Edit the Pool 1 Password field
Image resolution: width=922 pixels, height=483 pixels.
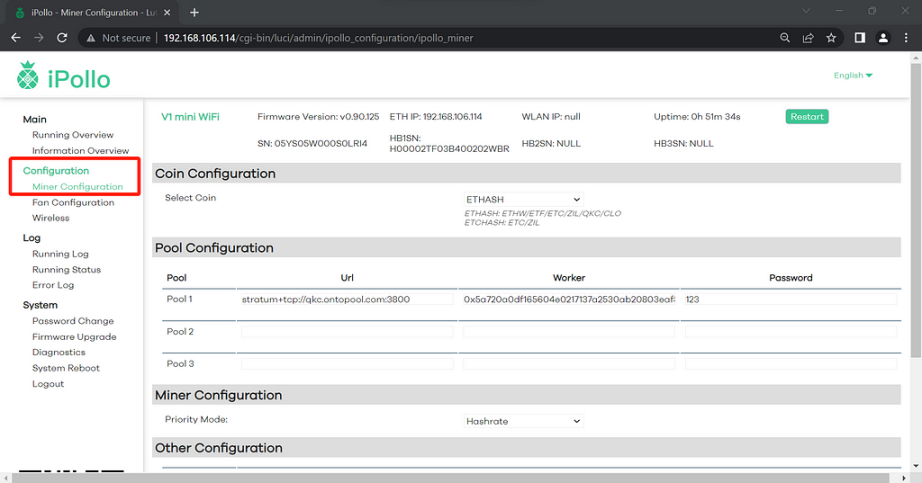[x=790, y=299]
